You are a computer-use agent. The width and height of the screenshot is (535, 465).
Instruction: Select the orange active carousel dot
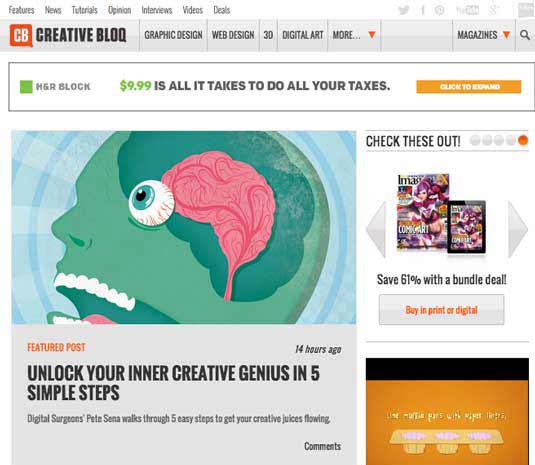[x=523, y=140]
